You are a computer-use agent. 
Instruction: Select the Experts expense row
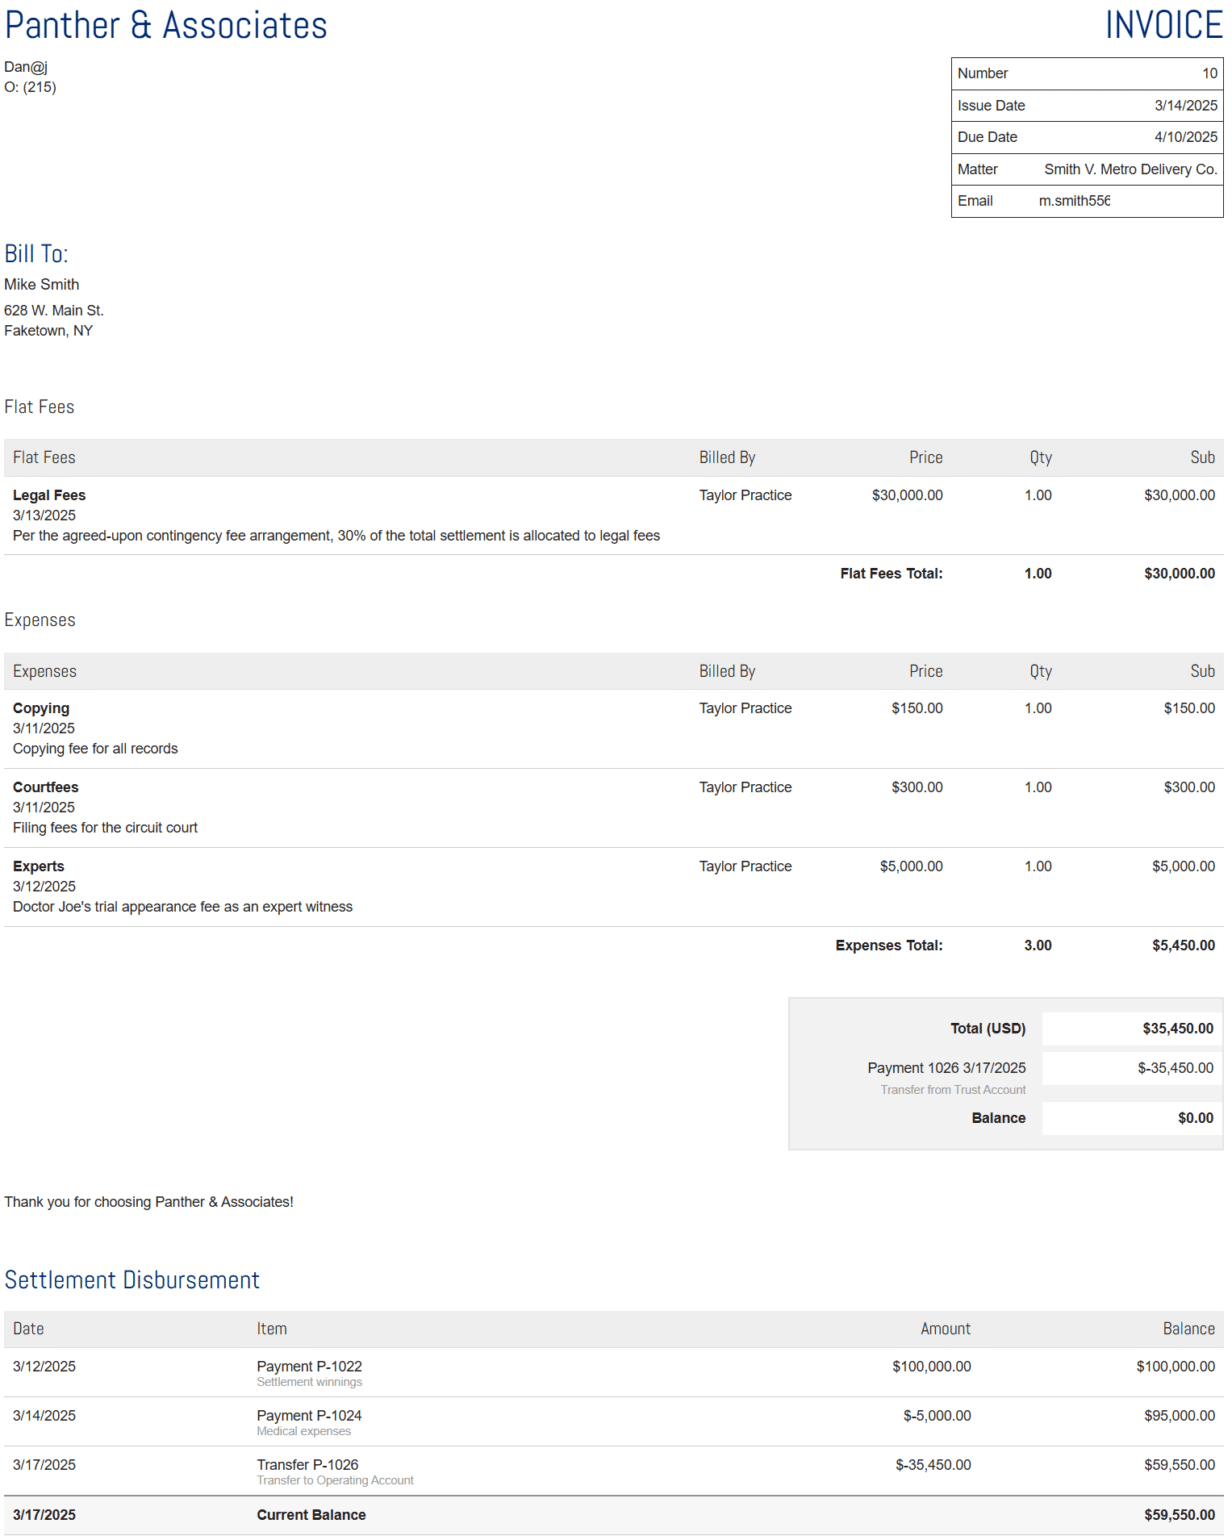pyautogui.click(x=39, y=866)
